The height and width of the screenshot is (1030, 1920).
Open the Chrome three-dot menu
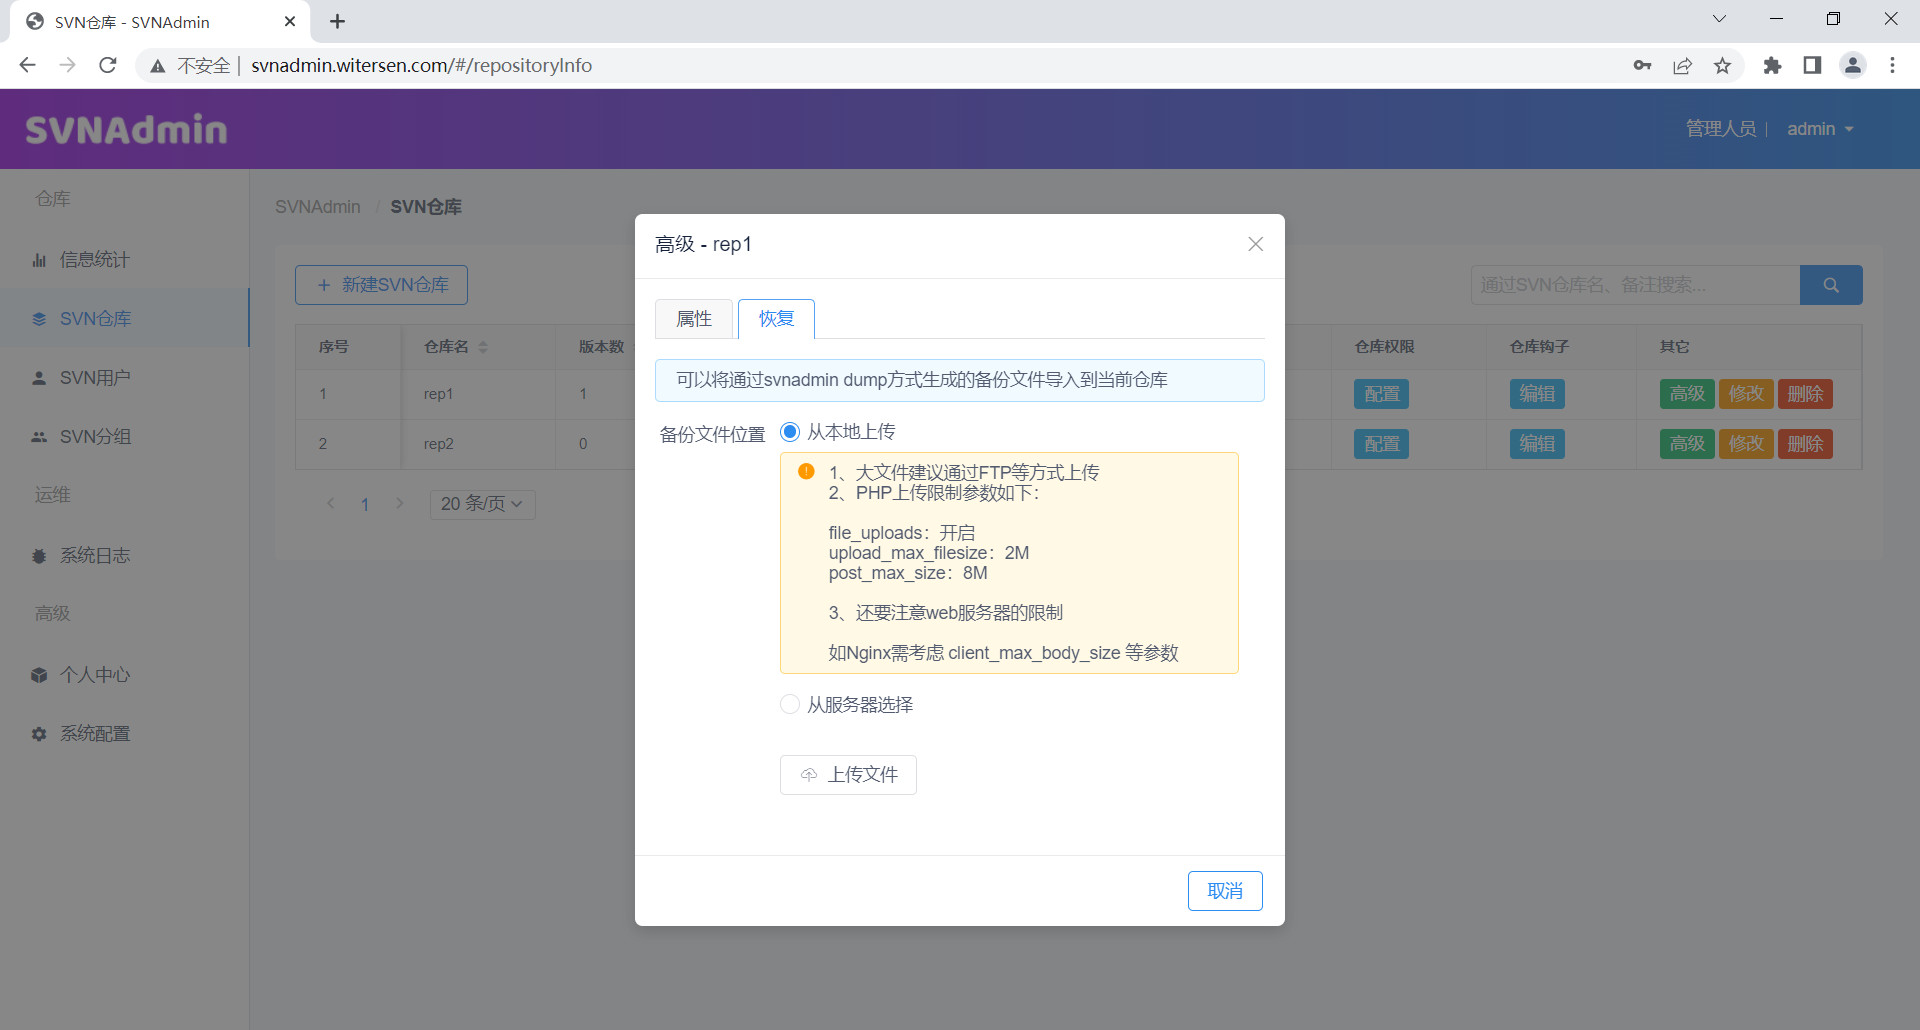(1892, 65)
